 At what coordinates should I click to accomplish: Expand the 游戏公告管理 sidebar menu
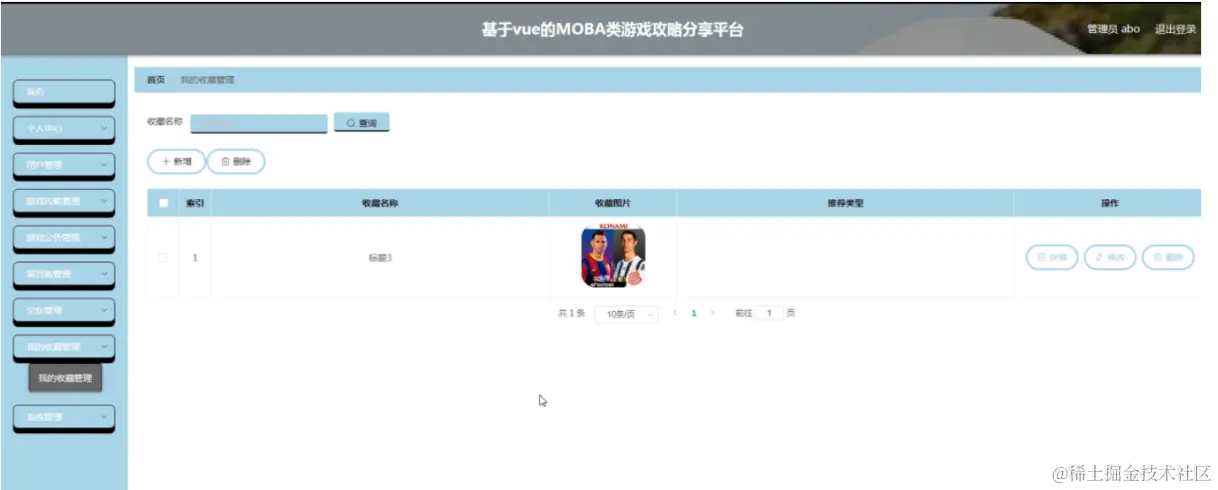click(x=63, y=237)
